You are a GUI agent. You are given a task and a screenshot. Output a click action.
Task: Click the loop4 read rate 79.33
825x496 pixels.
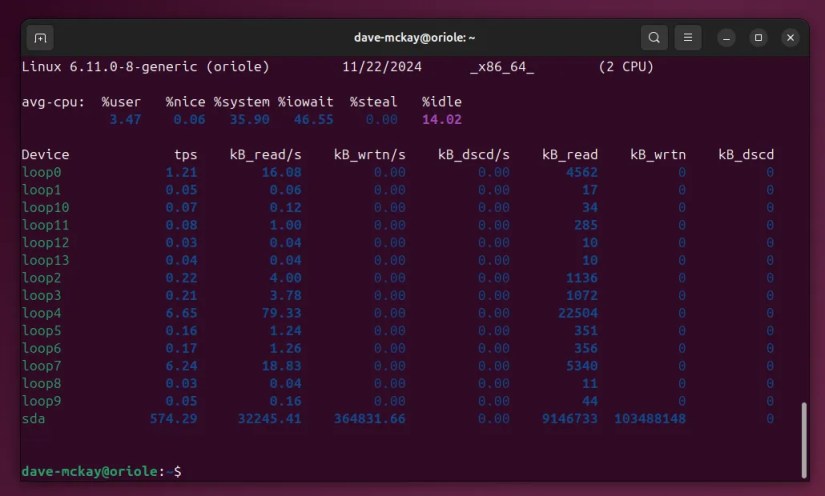tap(281, 313)
